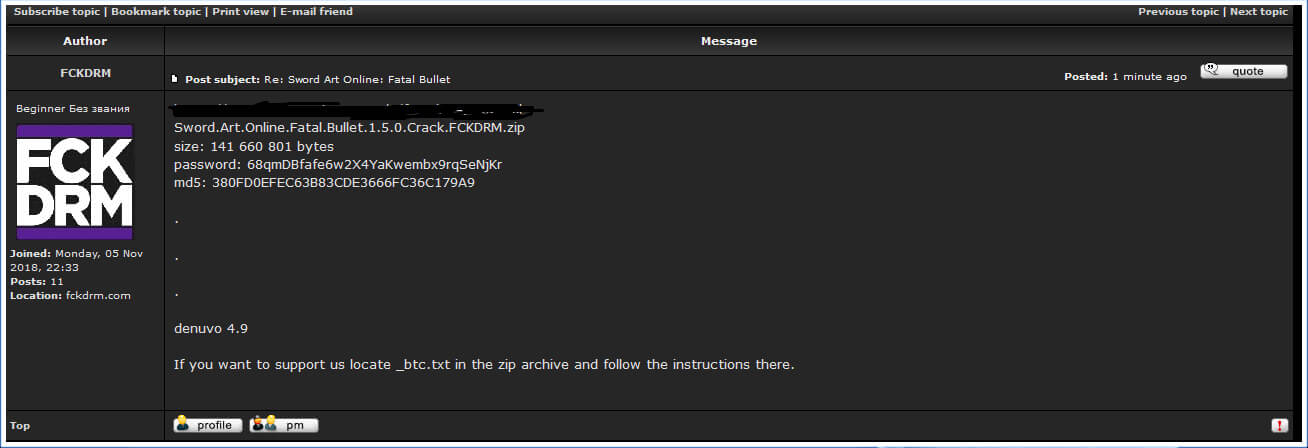Go to the Next topic link
The image size is (1308, 448).
(x=1259, y=12)
